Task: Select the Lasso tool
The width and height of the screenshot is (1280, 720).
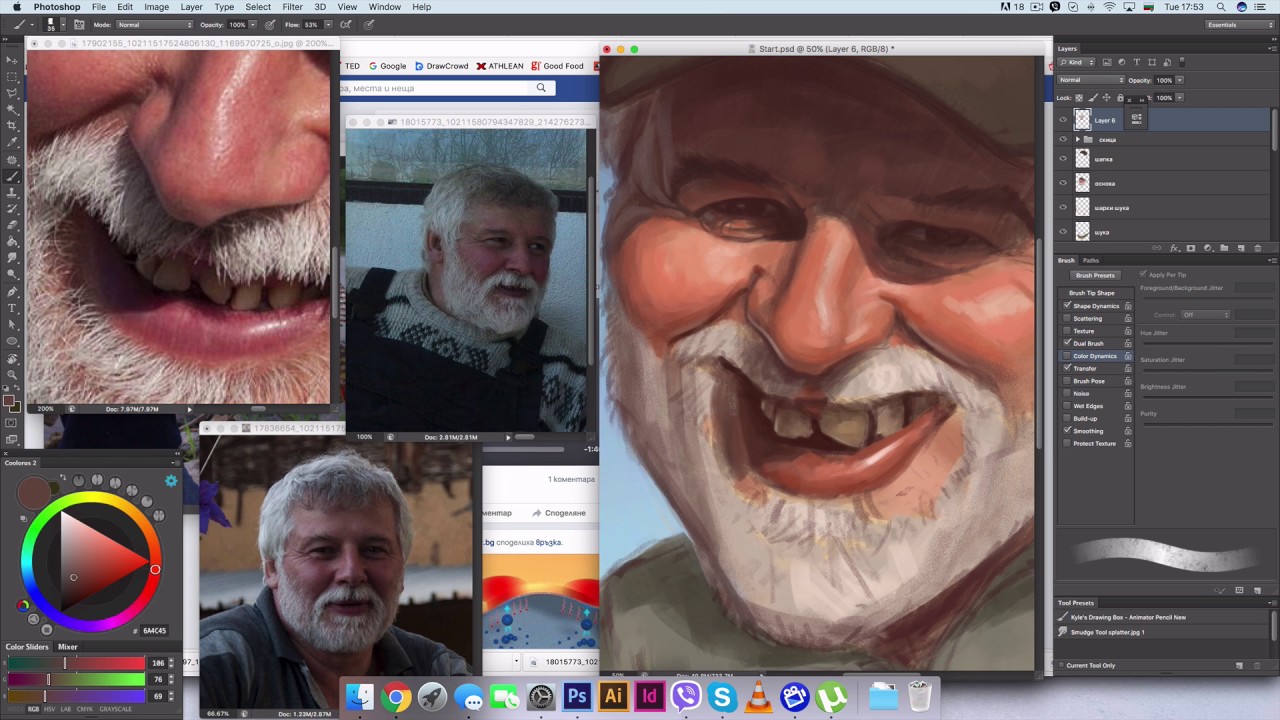Action: [x=12, y=93]
